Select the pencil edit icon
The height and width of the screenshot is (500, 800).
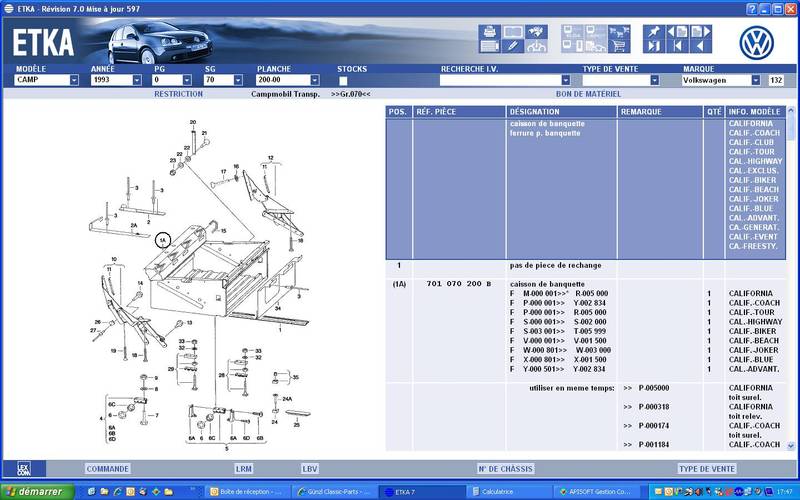point(513,46)
